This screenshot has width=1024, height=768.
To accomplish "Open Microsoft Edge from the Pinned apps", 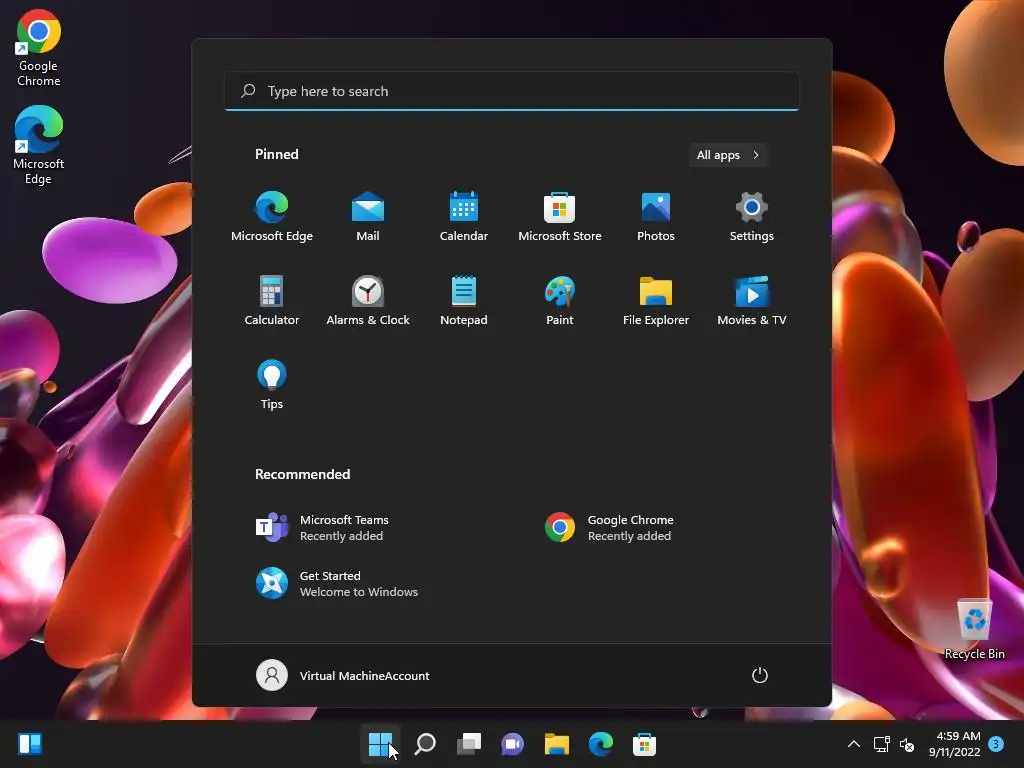I will (x=272, y=217).
